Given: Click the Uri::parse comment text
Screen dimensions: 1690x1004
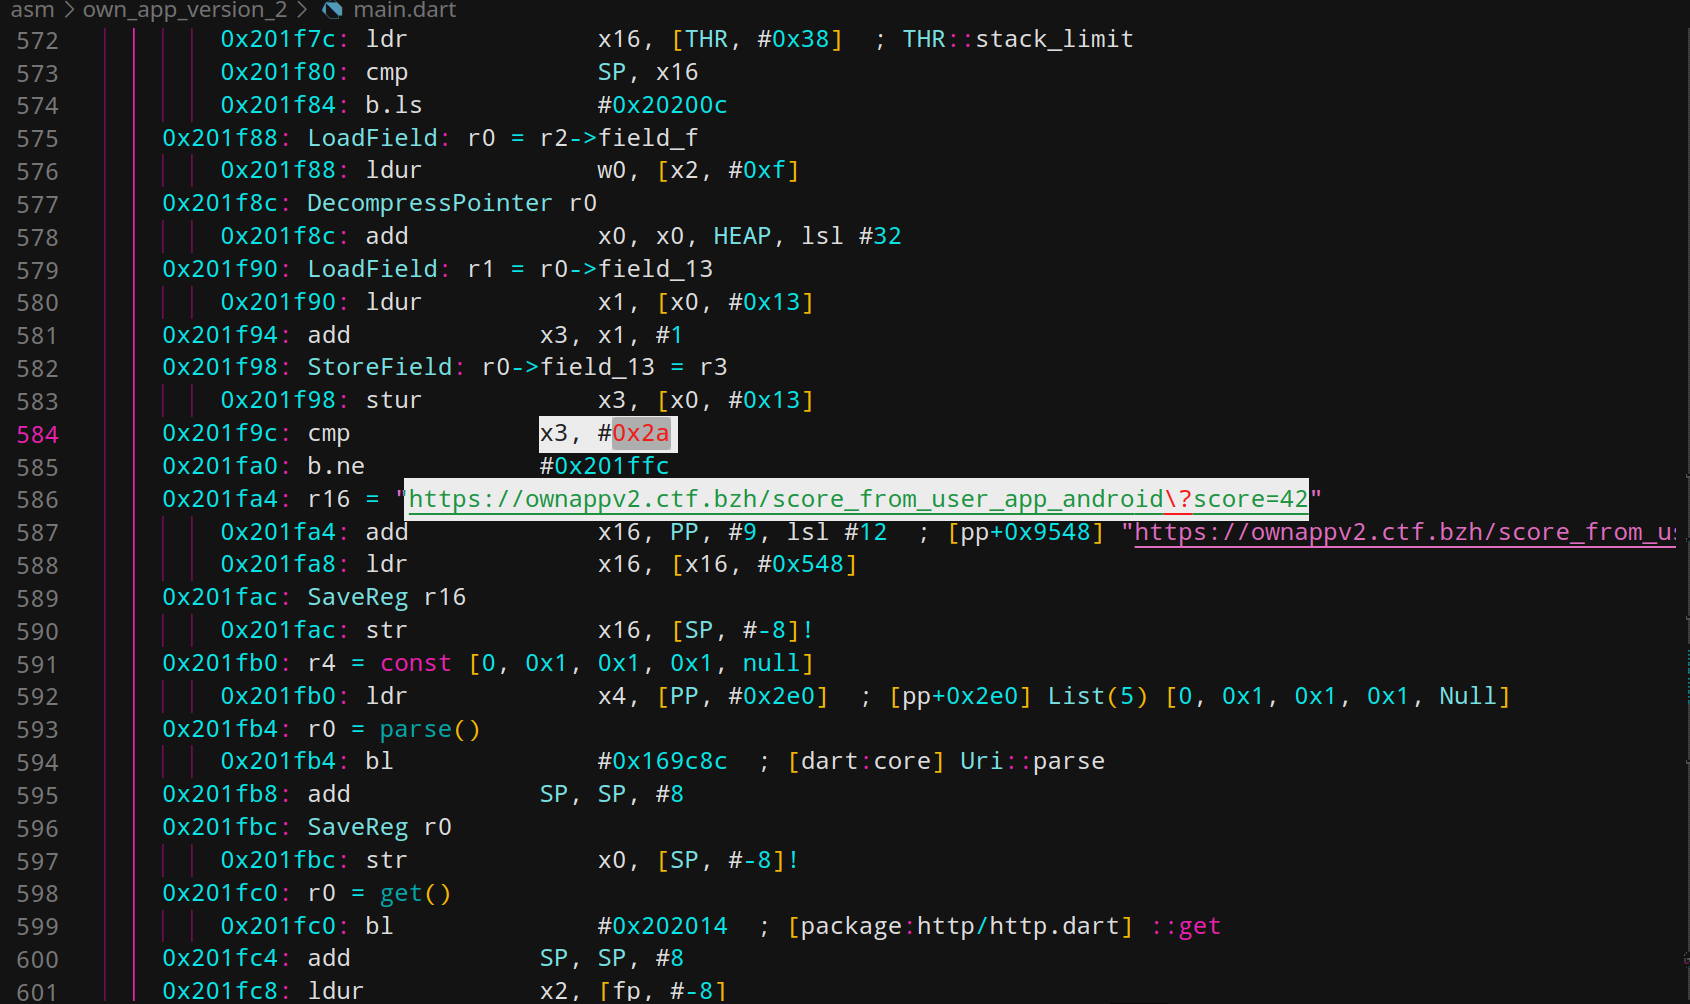Looking at the screenshot, I should [1032, 761].
